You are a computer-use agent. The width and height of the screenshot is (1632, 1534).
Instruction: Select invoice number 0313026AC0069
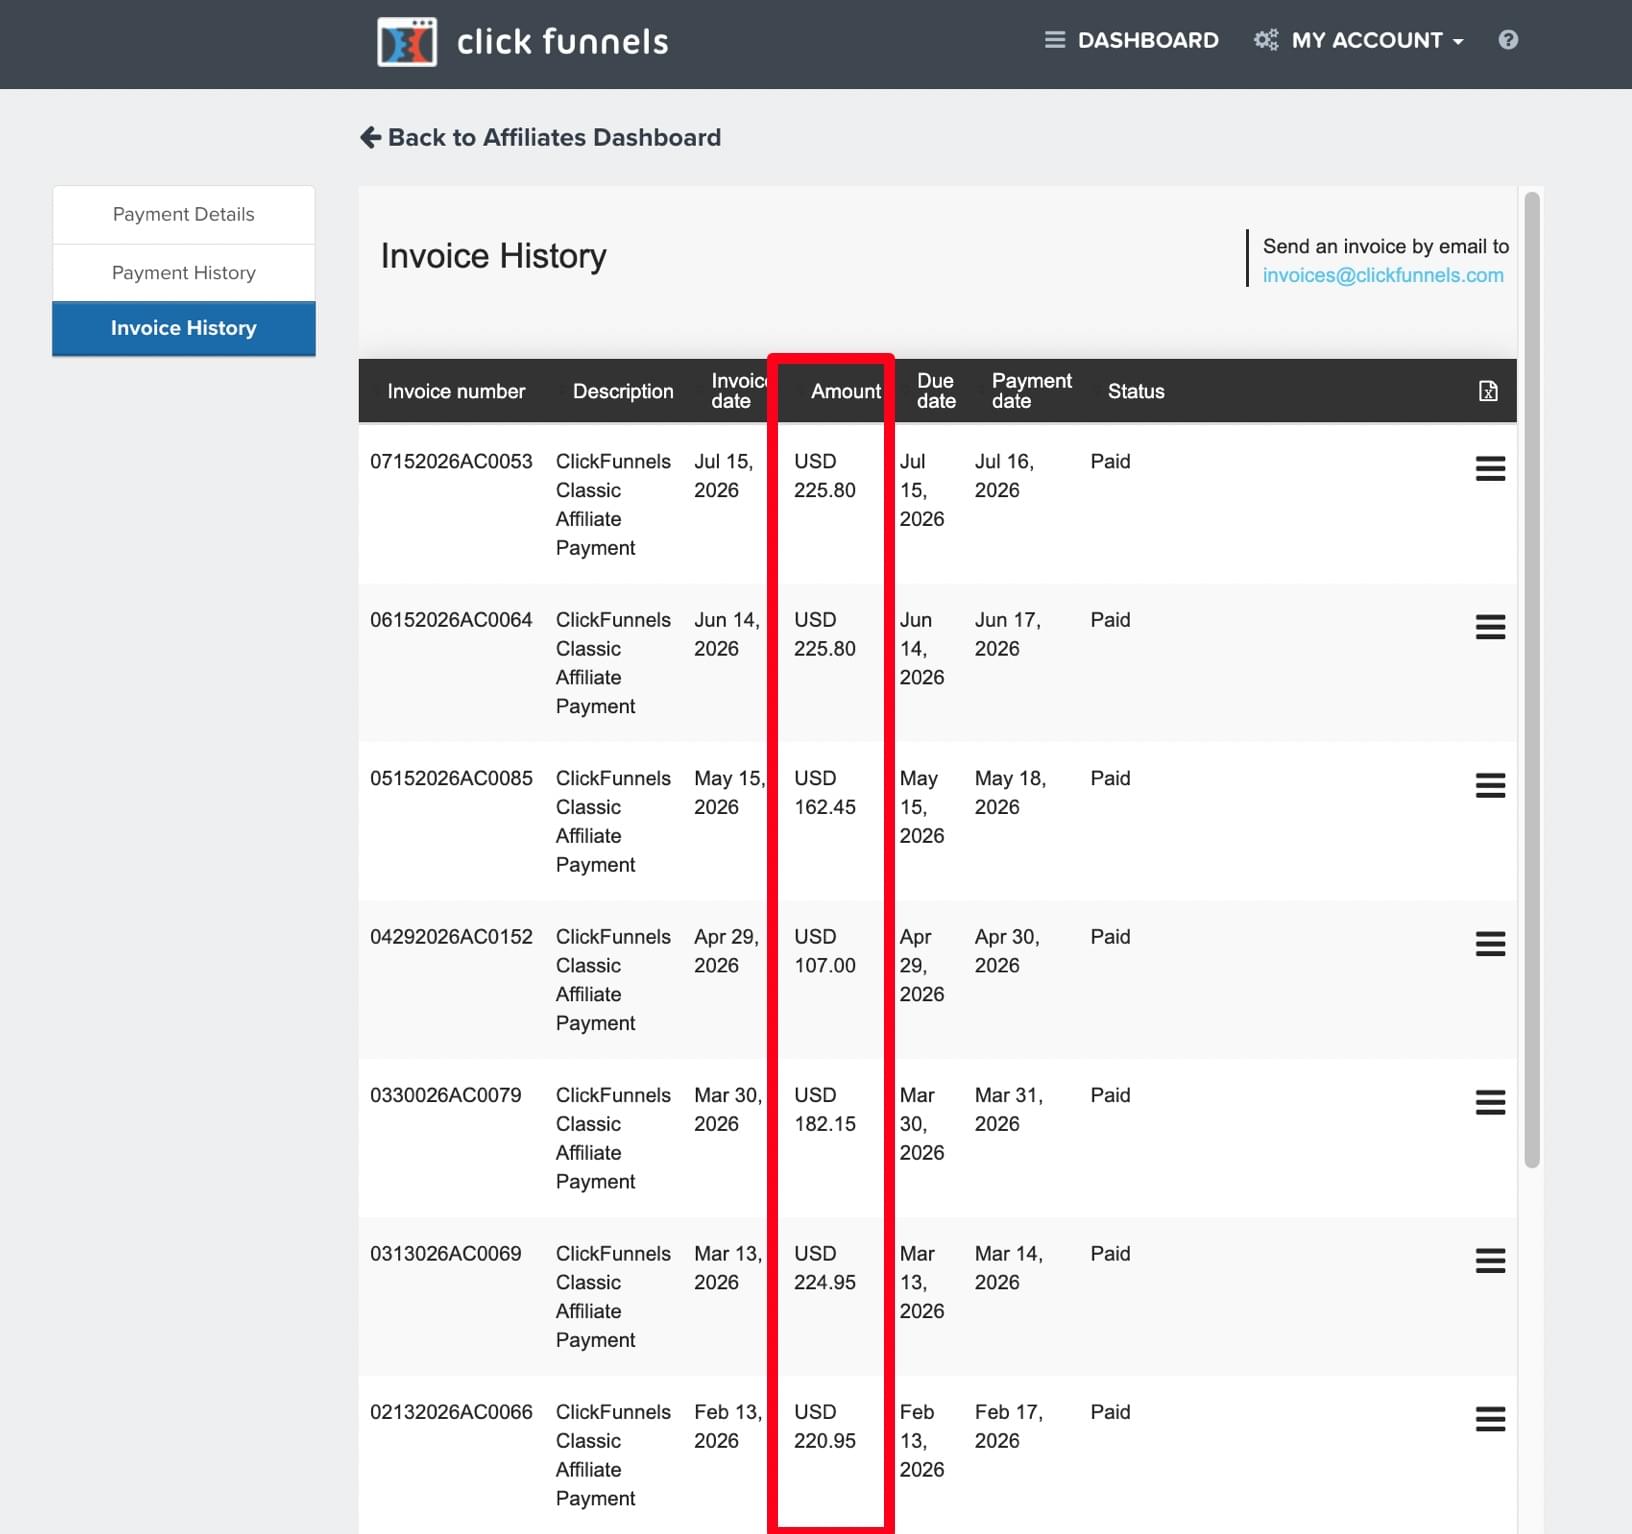[x=446, y=1253]
